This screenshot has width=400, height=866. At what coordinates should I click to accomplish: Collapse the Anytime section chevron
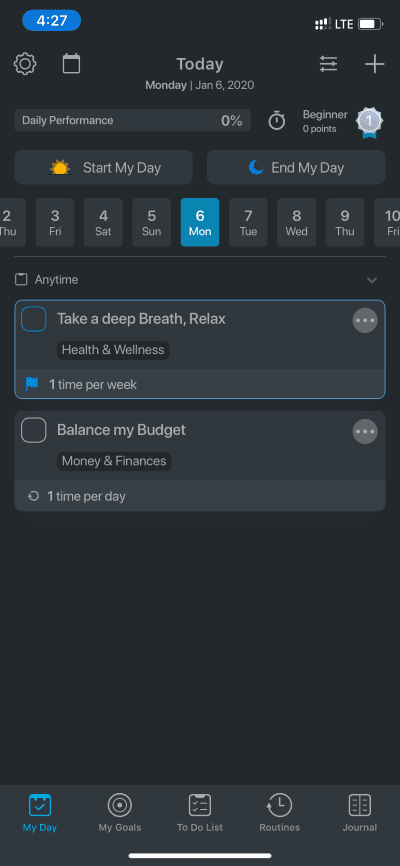click(372, 280)
